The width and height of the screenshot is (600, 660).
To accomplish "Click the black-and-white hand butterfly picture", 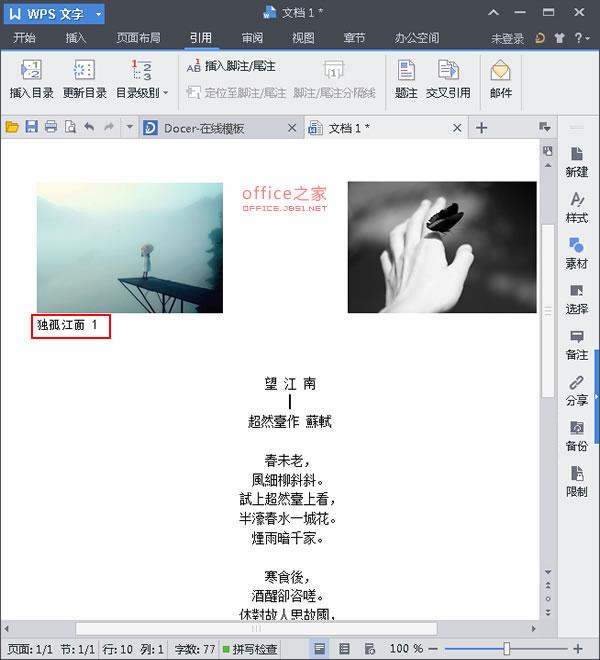I will (442, 247).
